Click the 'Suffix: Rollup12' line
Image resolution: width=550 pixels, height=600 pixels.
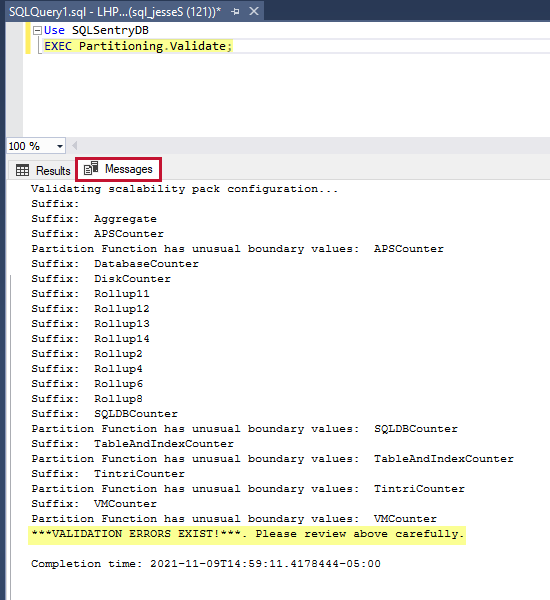90,308
